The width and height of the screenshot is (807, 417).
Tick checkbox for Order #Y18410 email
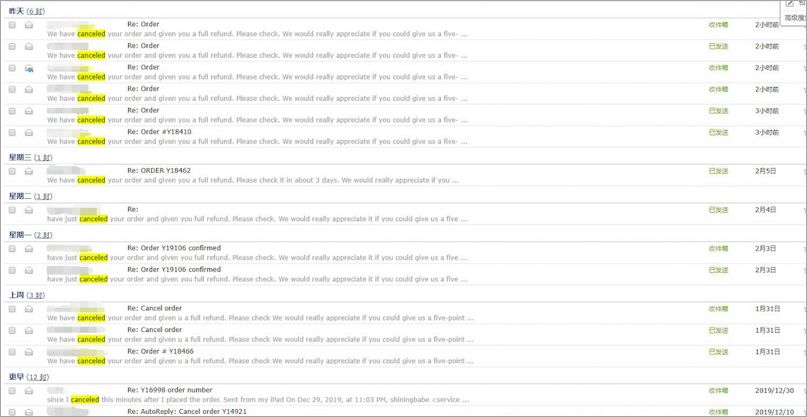point(12,132)
